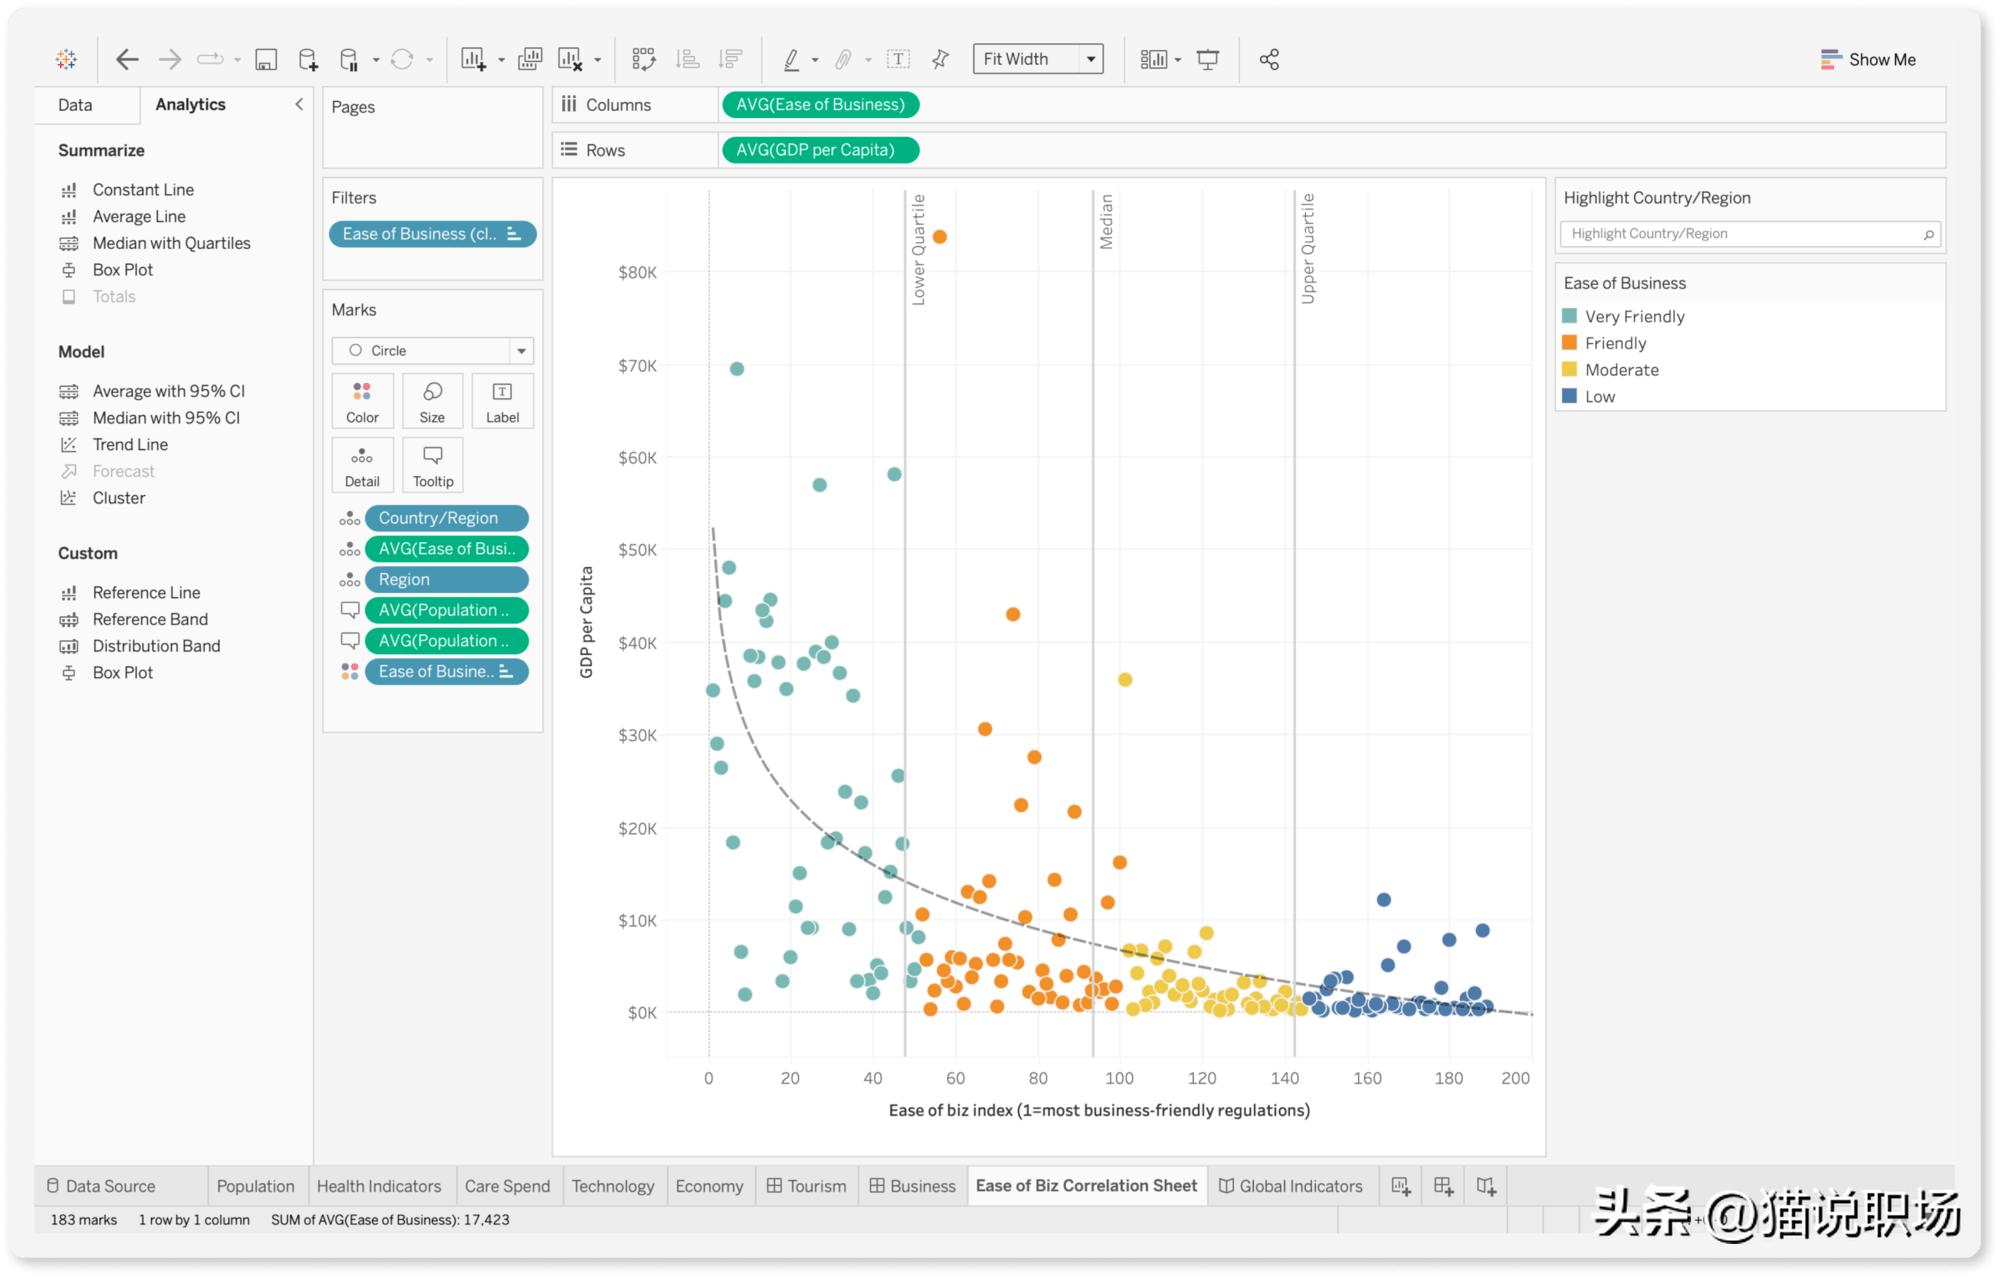Click the Save icon in toolbar
This screenshot has width=2000, height=1277.
coord(266,60)
